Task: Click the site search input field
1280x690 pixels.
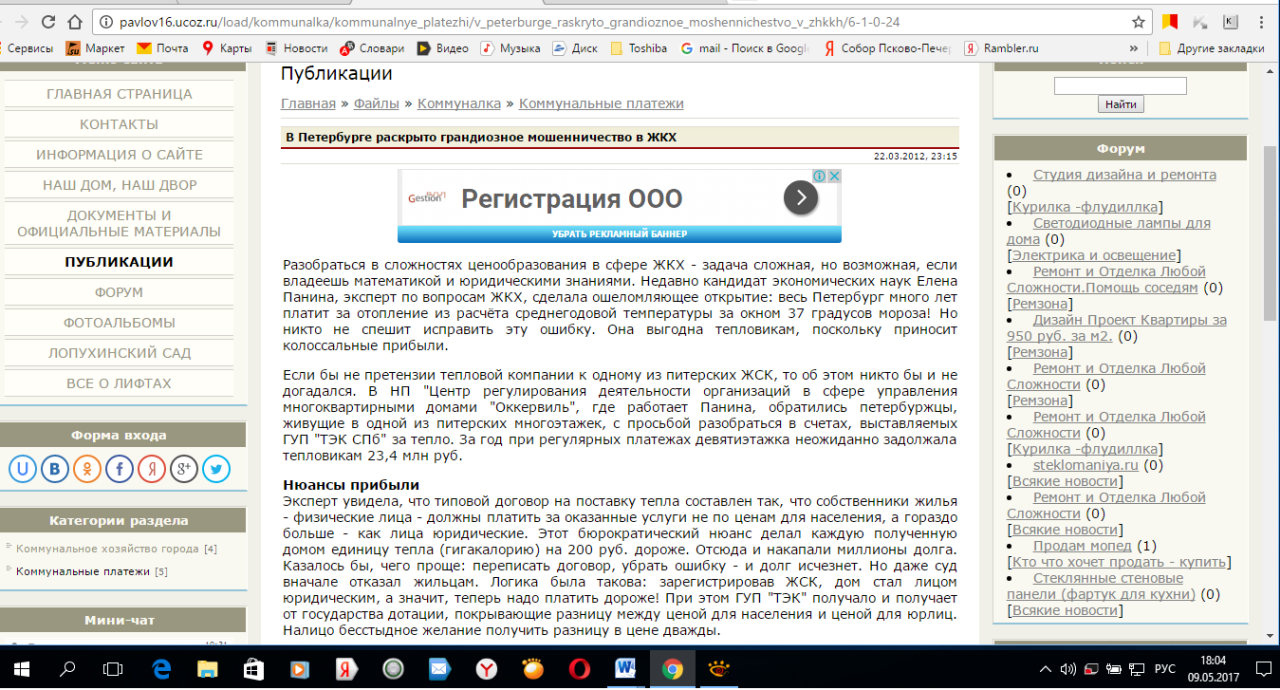Action: coord(1120,86)
